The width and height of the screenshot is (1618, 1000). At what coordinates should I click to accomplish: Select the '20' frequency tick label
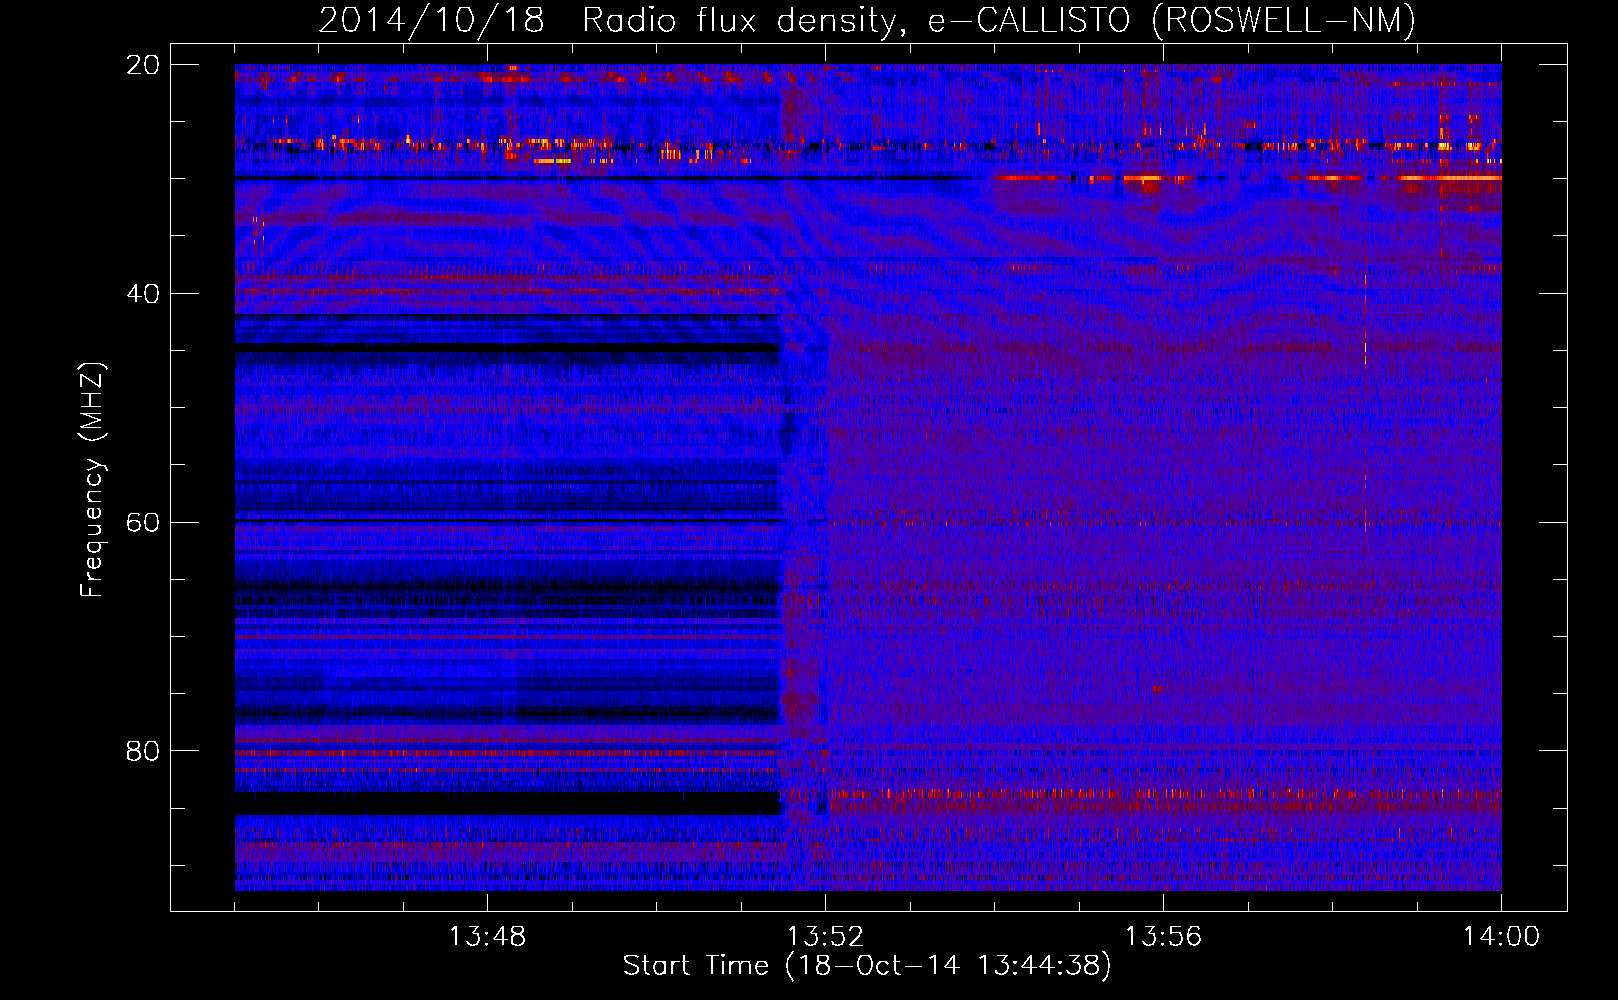[x=143, y=65]
